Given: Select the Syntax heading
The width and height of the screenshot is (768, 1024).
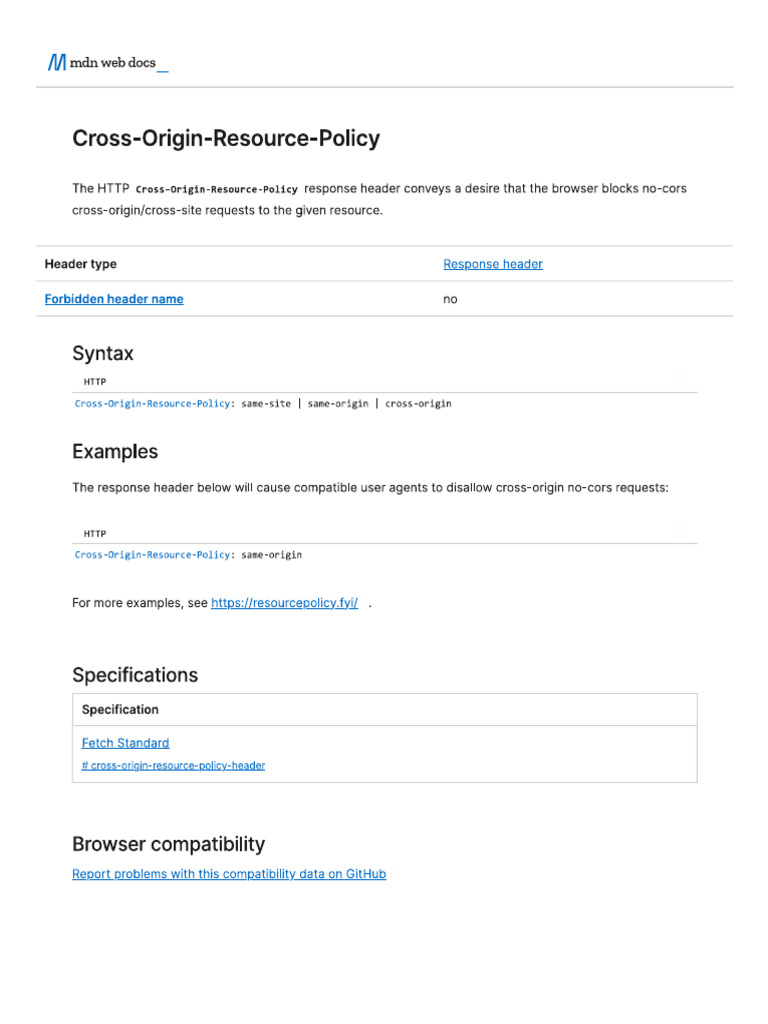Looking at the screenshot, I should pos(103,353).
